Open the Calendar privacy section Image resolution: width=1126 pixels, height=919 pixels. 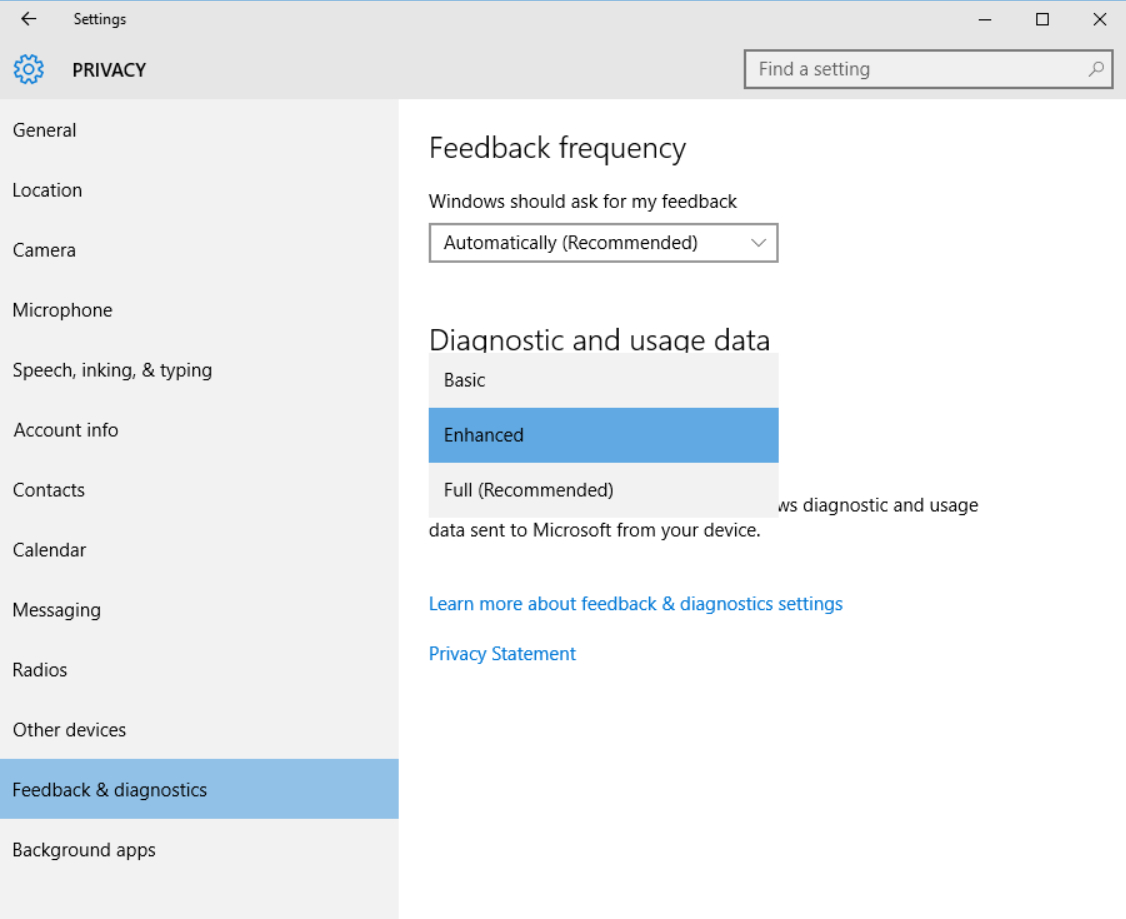point(199,550)
